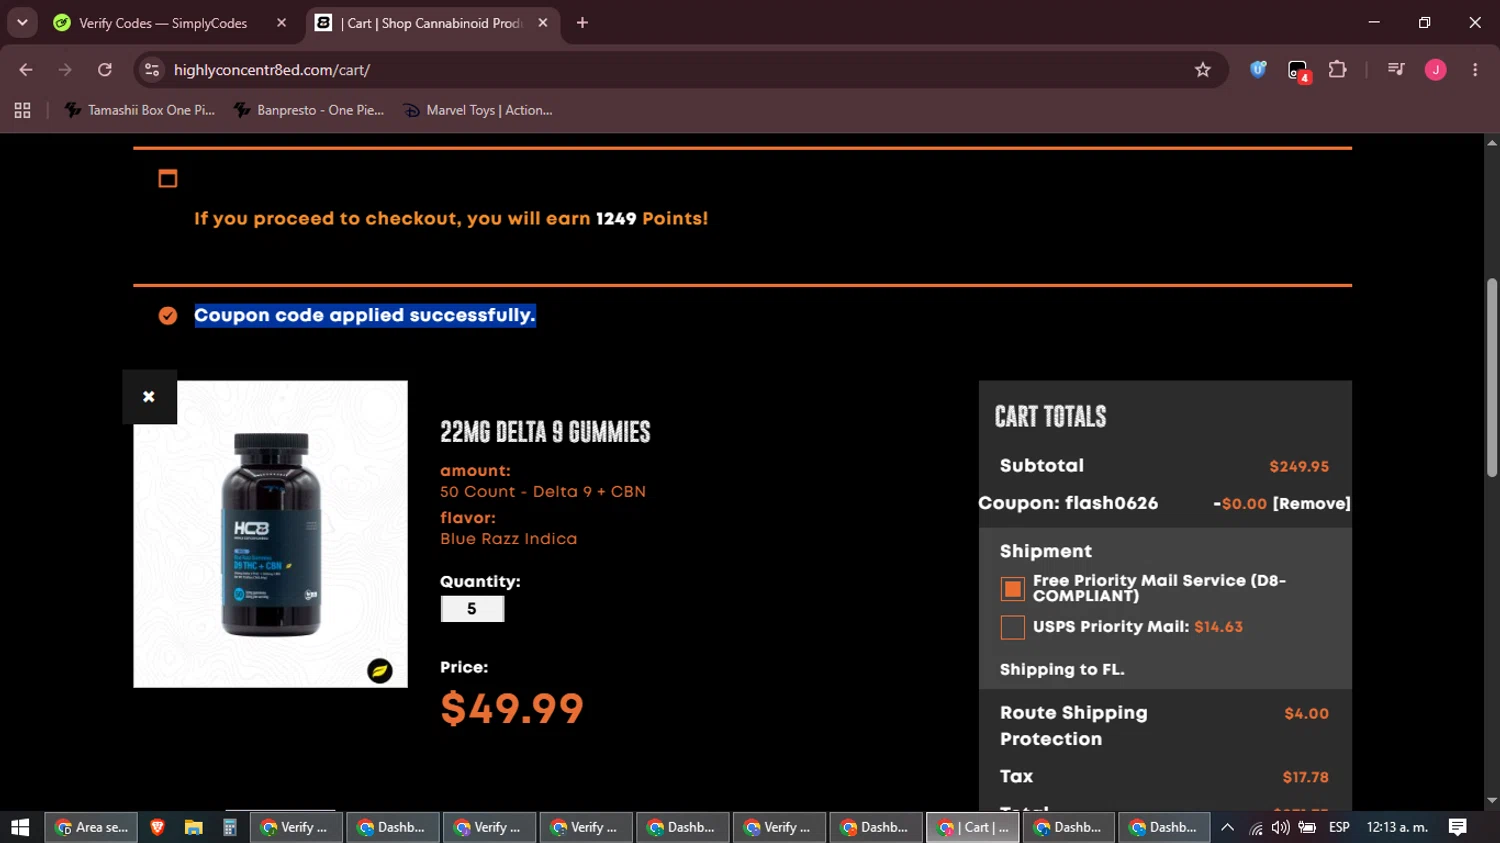Click the "1249 Points!" text
1500x843 pixels.
pyautogui.click(x=652, y=218)
